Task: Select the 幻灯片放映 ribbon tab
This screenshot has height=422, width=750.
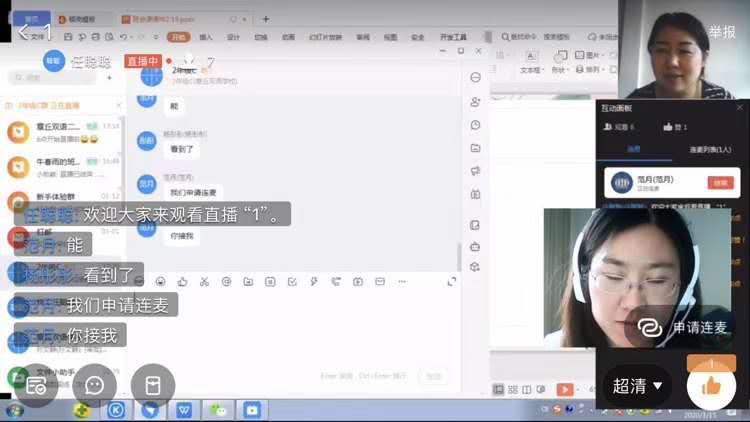Action: [x=325, y=37]
